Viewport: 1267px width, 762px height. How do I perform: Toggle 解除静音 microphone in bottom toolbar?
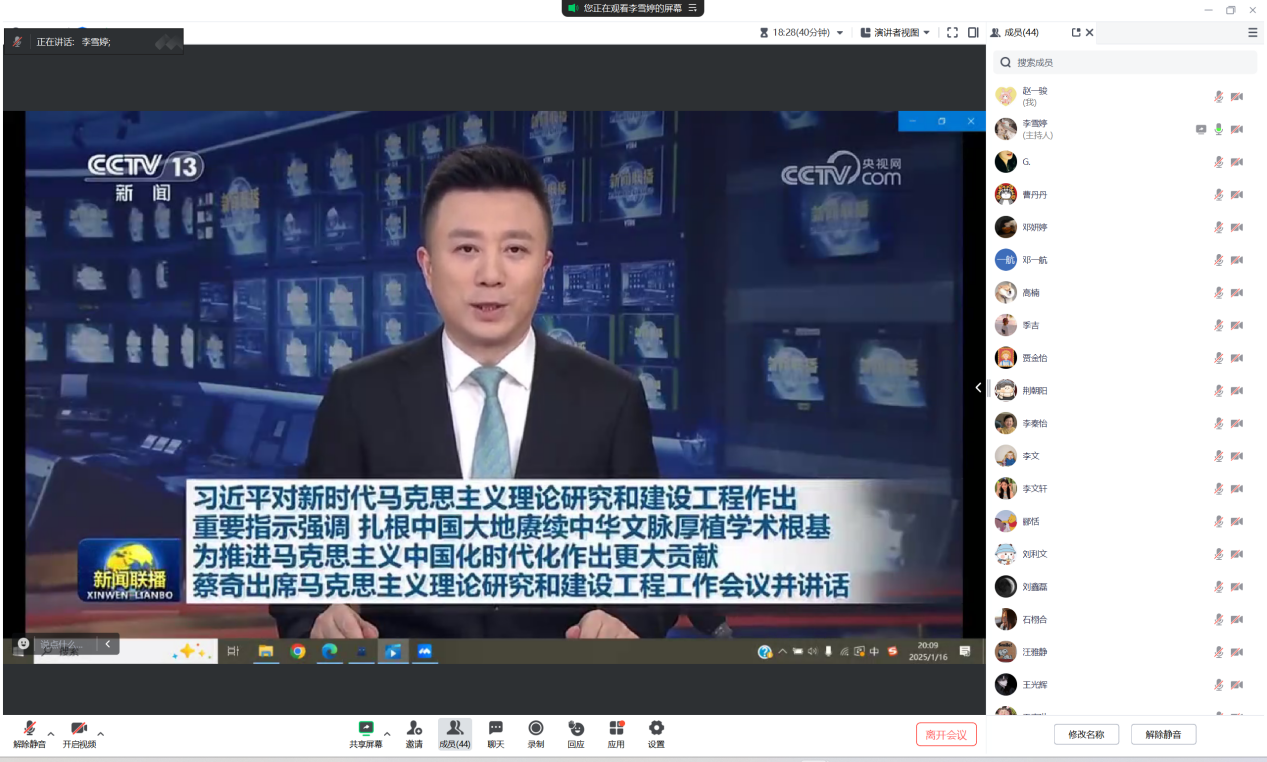pos(30,729)
